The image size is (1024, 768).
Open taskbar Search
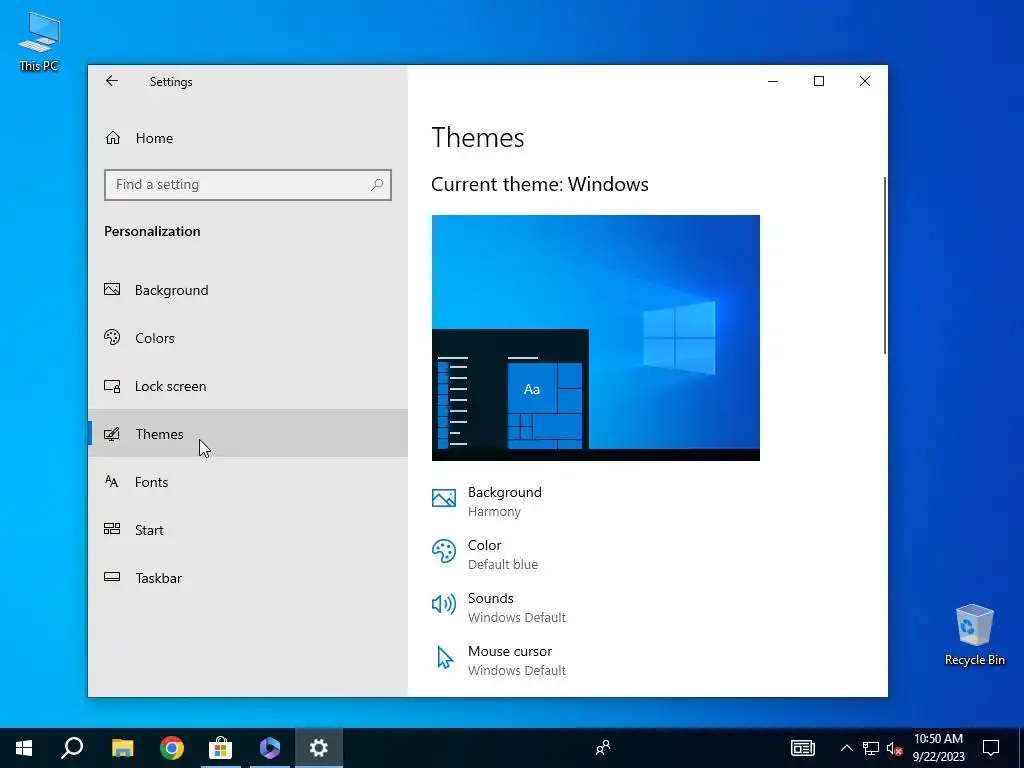tap(72, 748)
